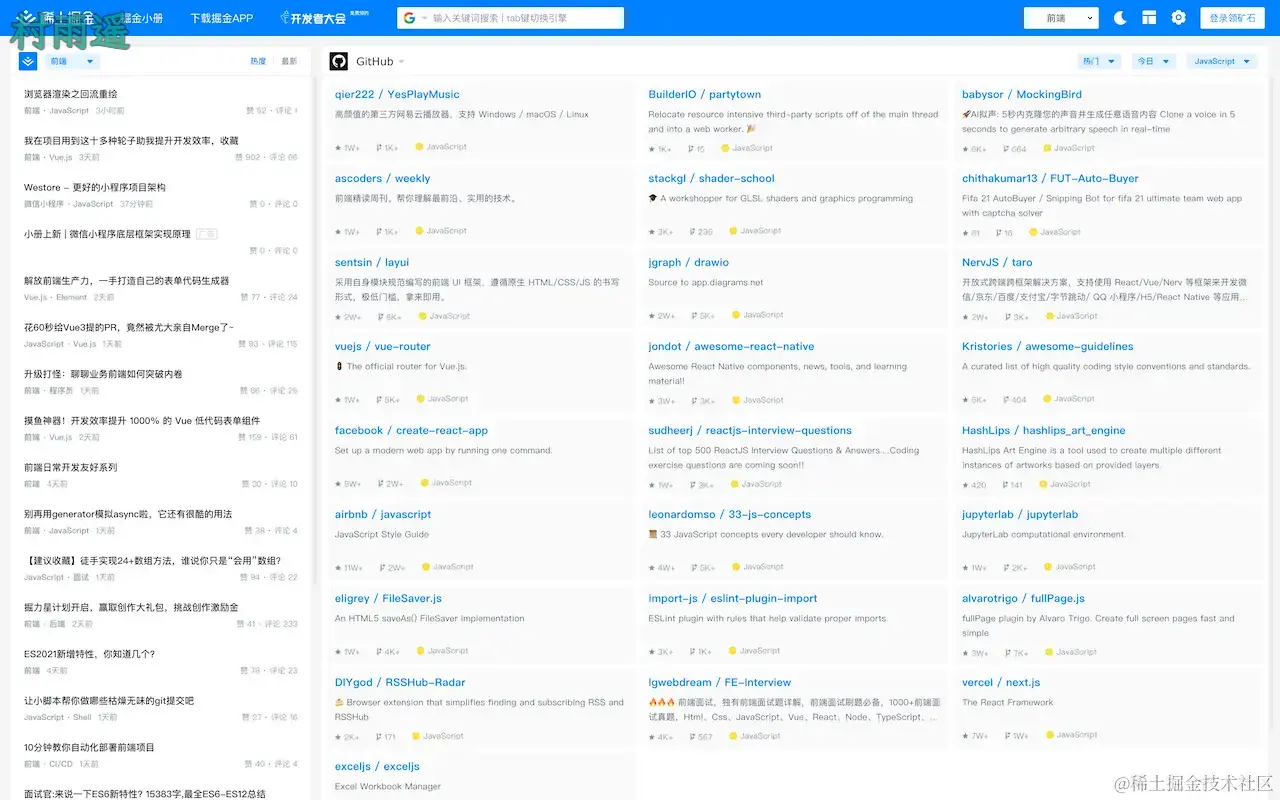Viewport: 1280px width, 800px height.
Task: Open the babysor / MockingBird repository
Action: 1022,94
